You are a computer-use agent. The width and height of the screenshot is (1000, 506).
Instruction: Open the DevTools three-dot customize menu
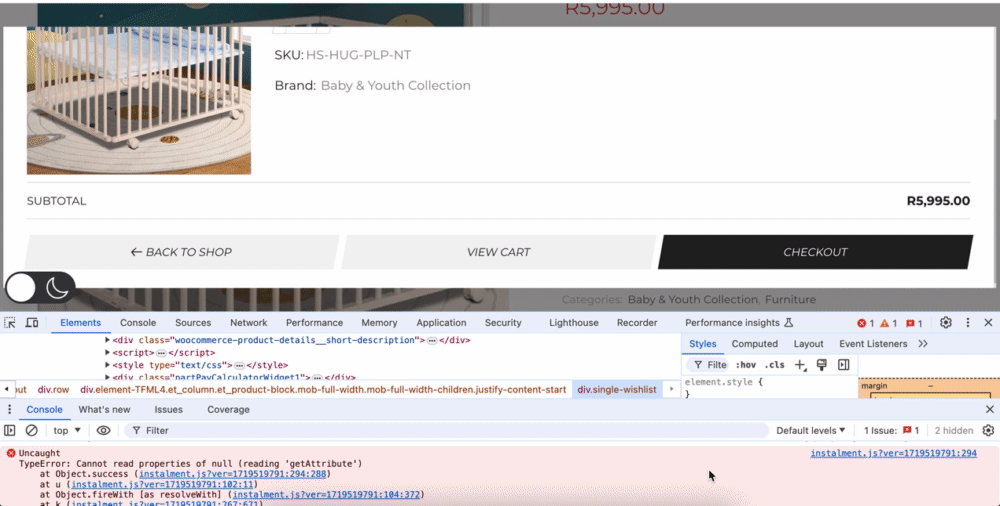[967, 323]
